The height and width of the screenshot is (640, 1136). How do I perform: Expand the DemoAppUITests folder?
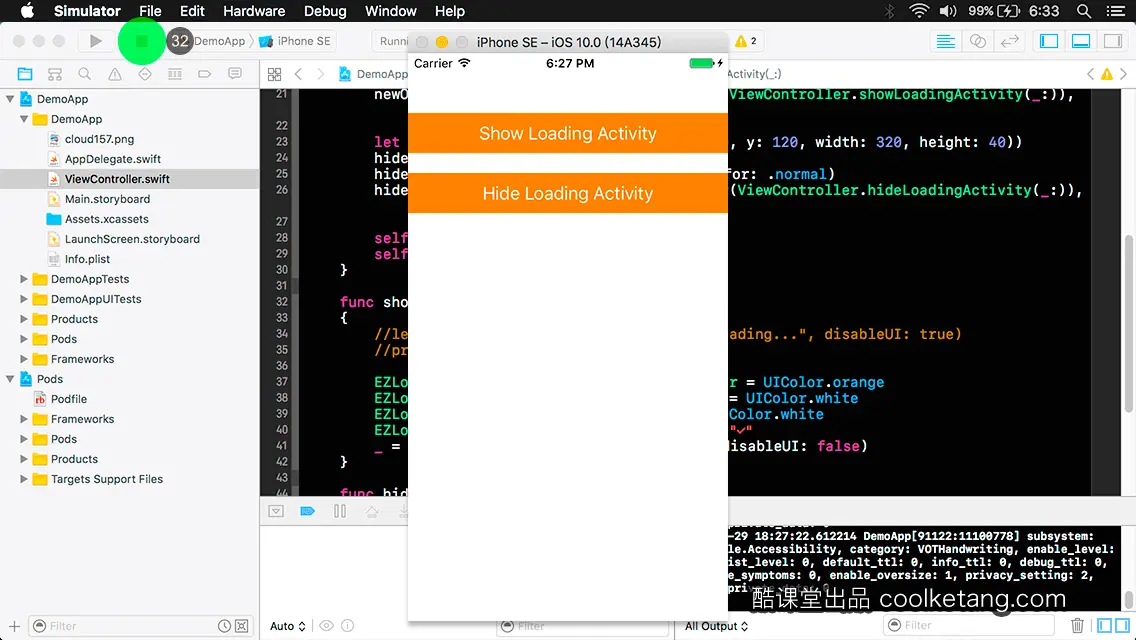(x=24, y=299)
